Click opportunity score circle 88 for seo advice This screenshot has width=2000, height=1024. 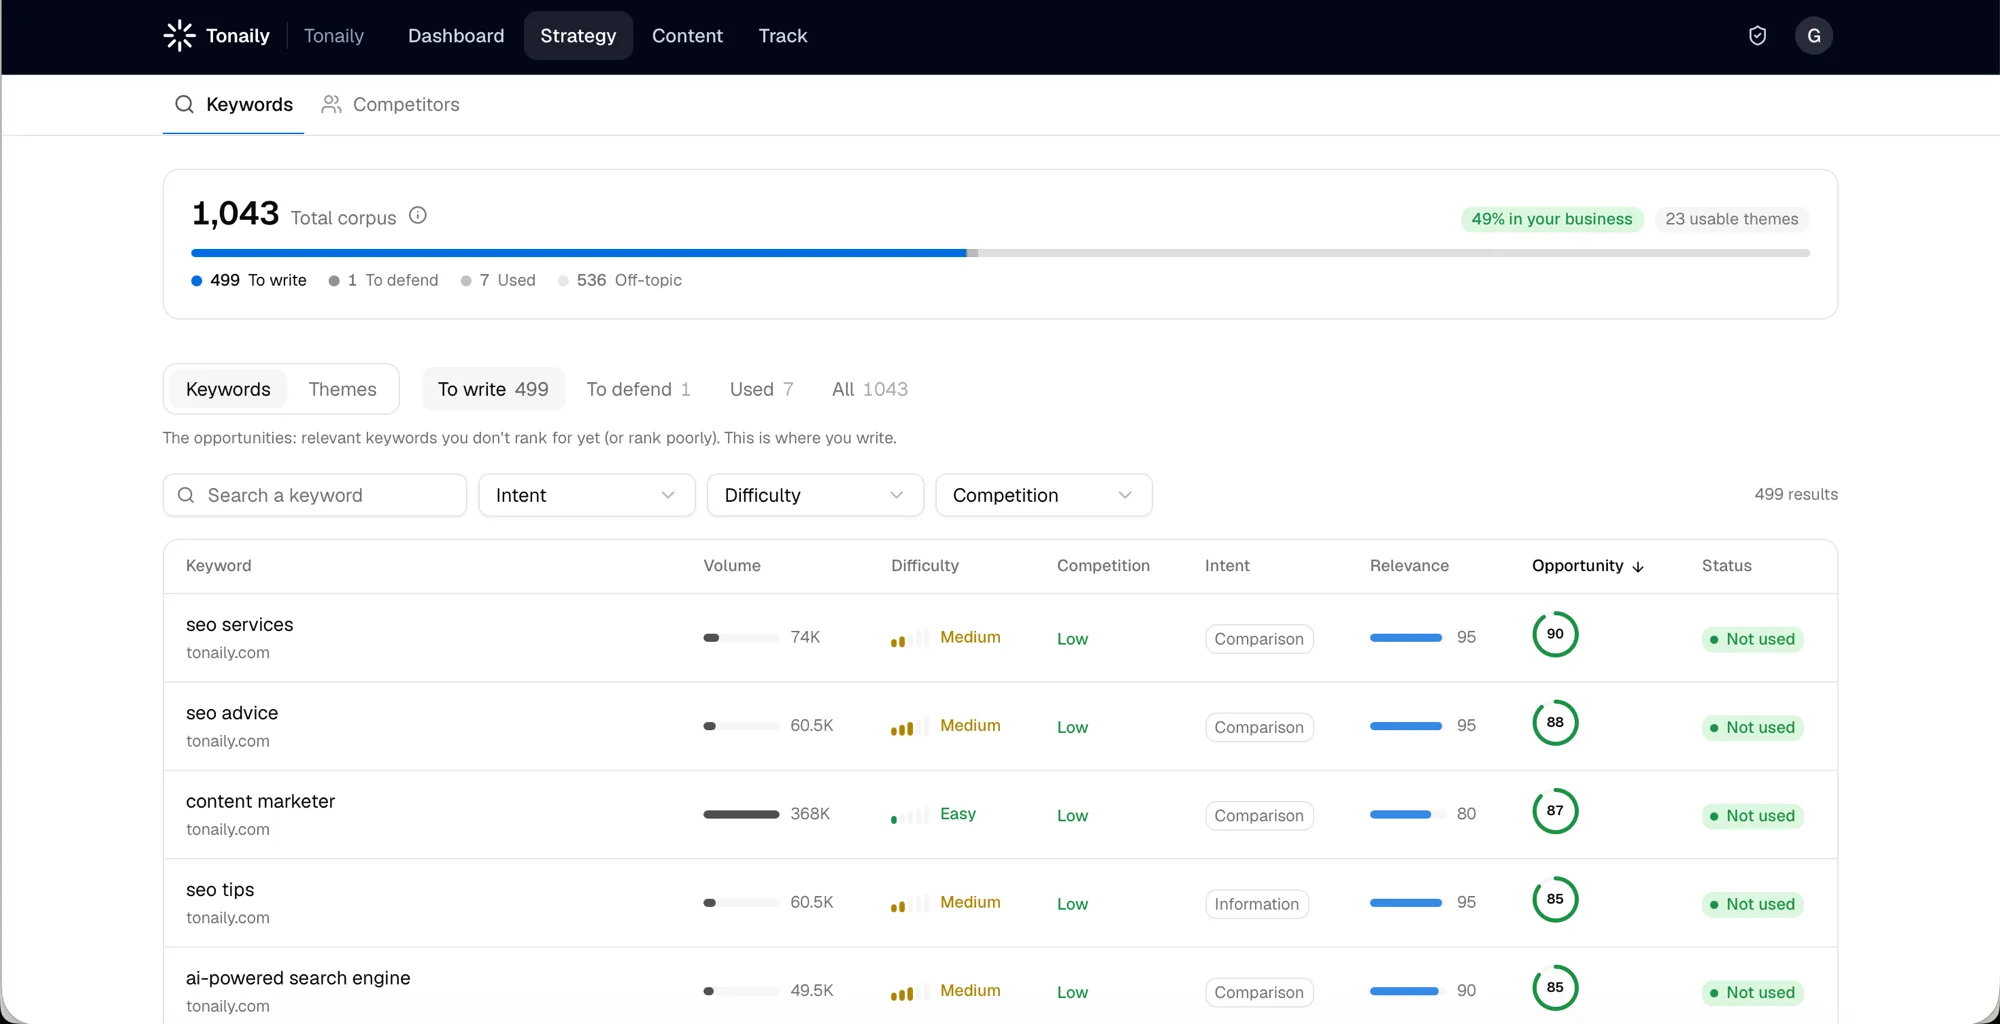1555,722
